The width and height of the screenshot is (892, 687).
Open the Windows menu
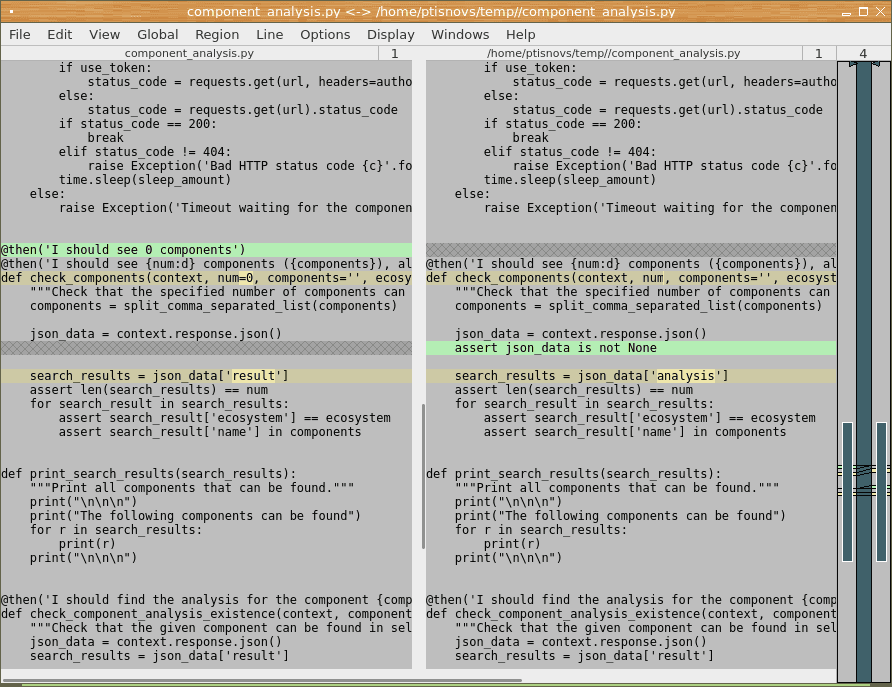(460, 35)
